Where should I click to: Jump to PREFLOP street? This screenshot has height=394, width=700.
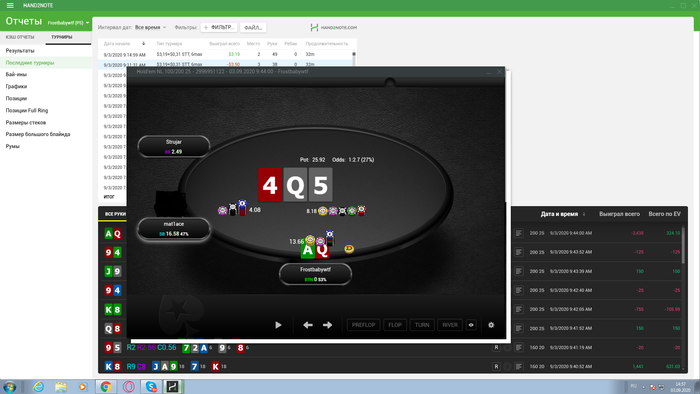[363, 325]
